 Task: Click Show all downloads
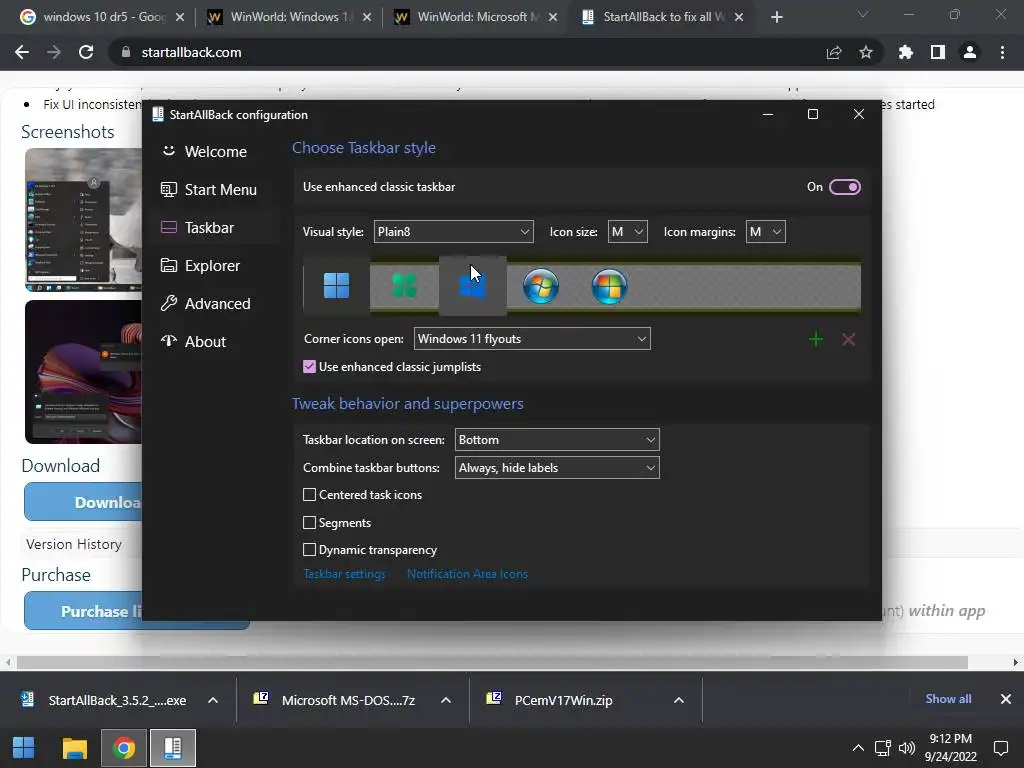(948, 699)
